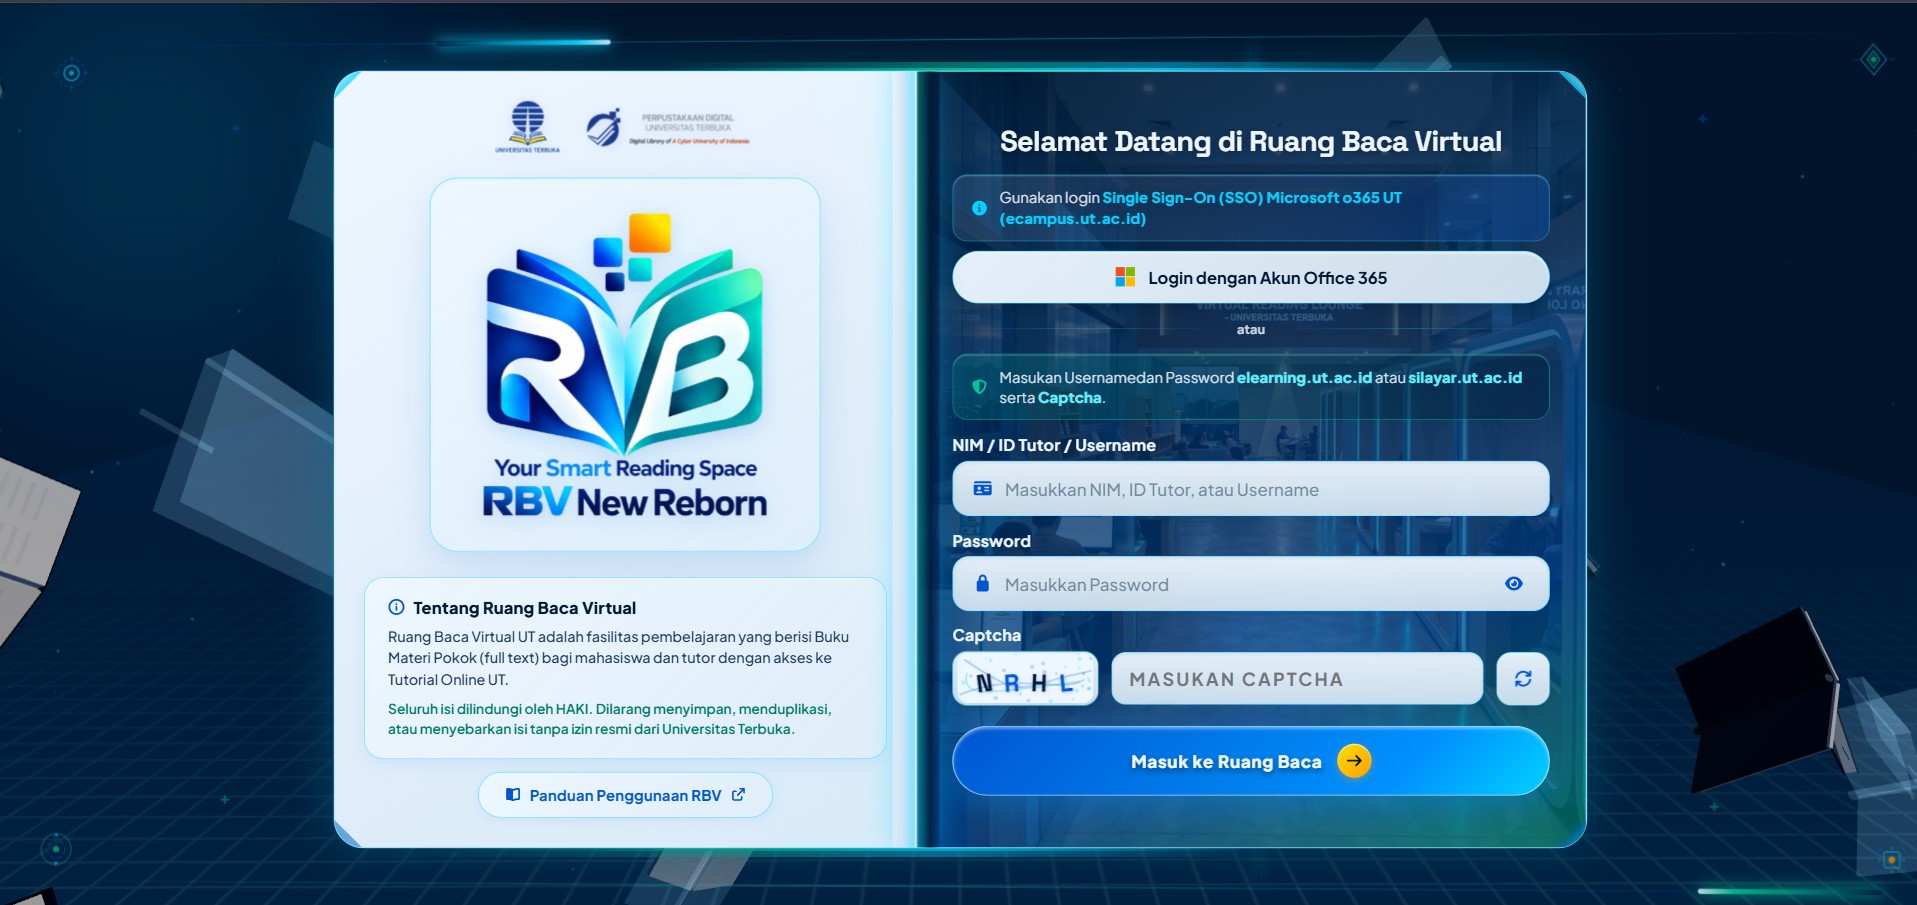Login dengan Akun Office 365 button
1917x905 pixels.
point(1250,277)
